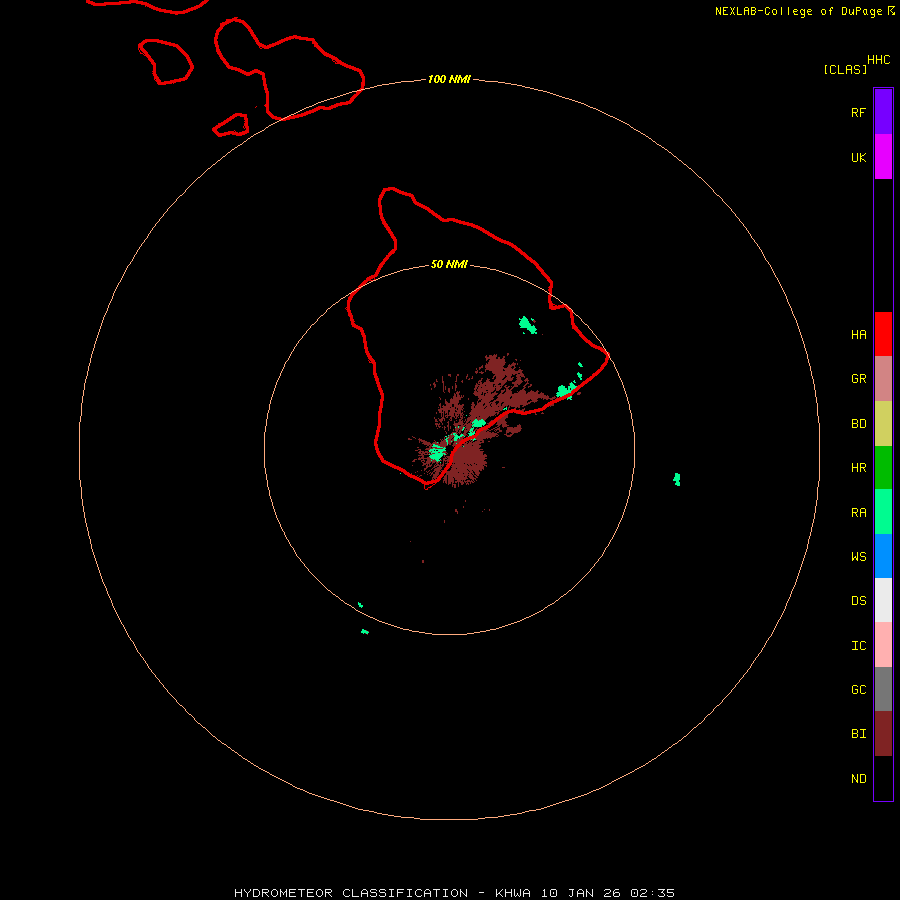Screen dimensions: 900x900
Task: Click the IC legend label
Action: [x=858, y=646]
